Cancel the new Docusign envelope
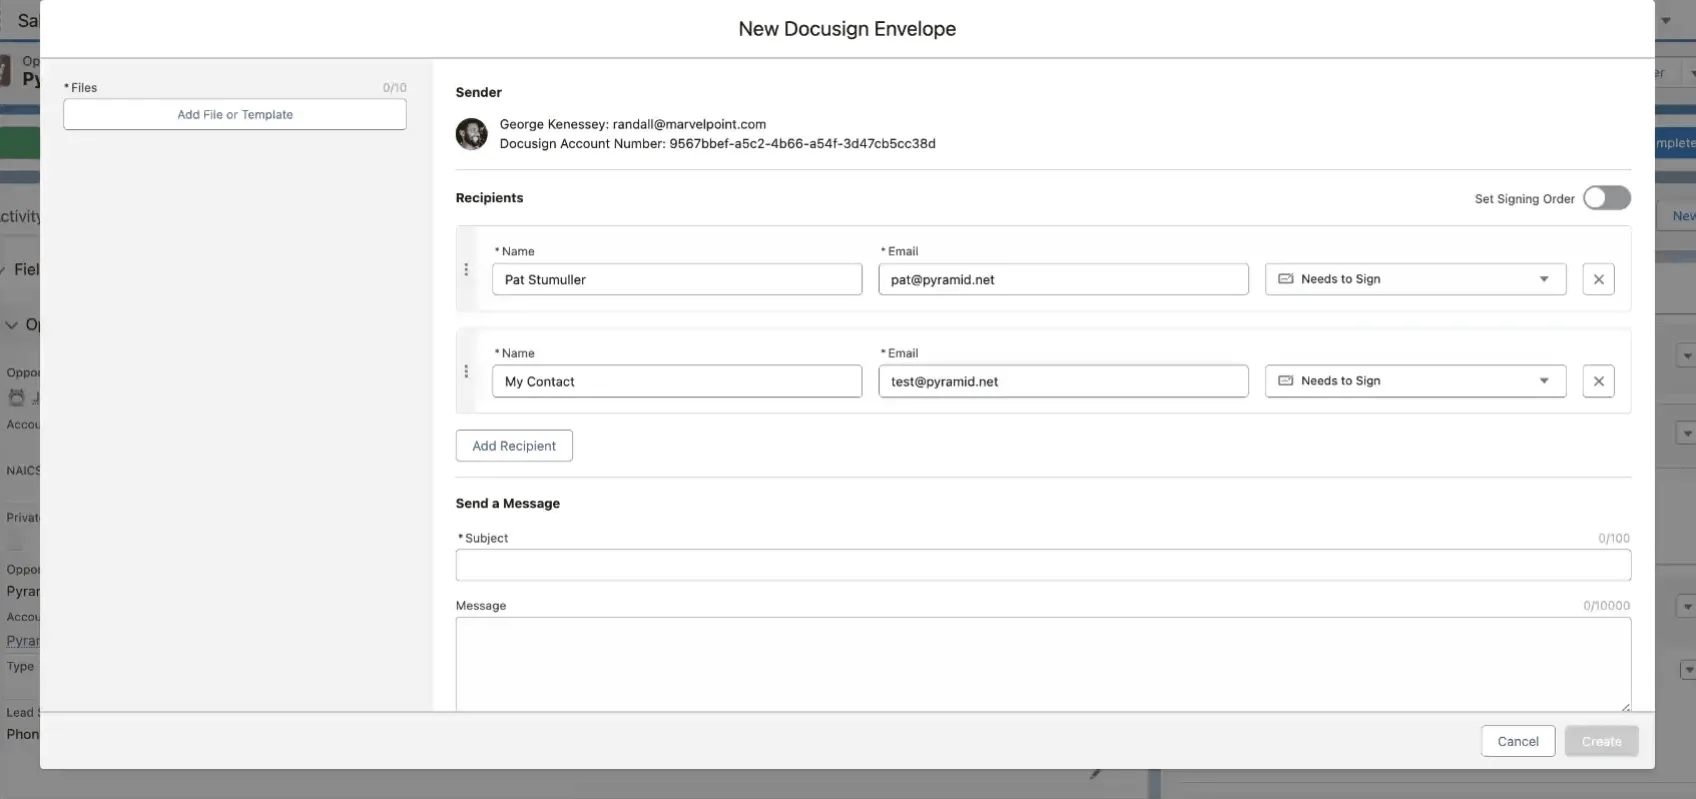This screenshot has width=1696, height=799. point(1518,741)
